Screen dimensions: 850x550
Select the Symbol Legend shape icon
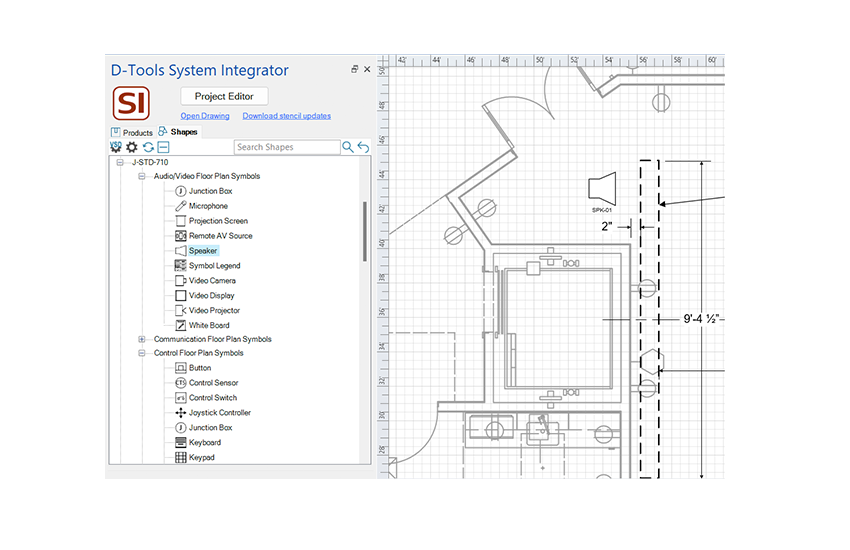tap(181, 266)
